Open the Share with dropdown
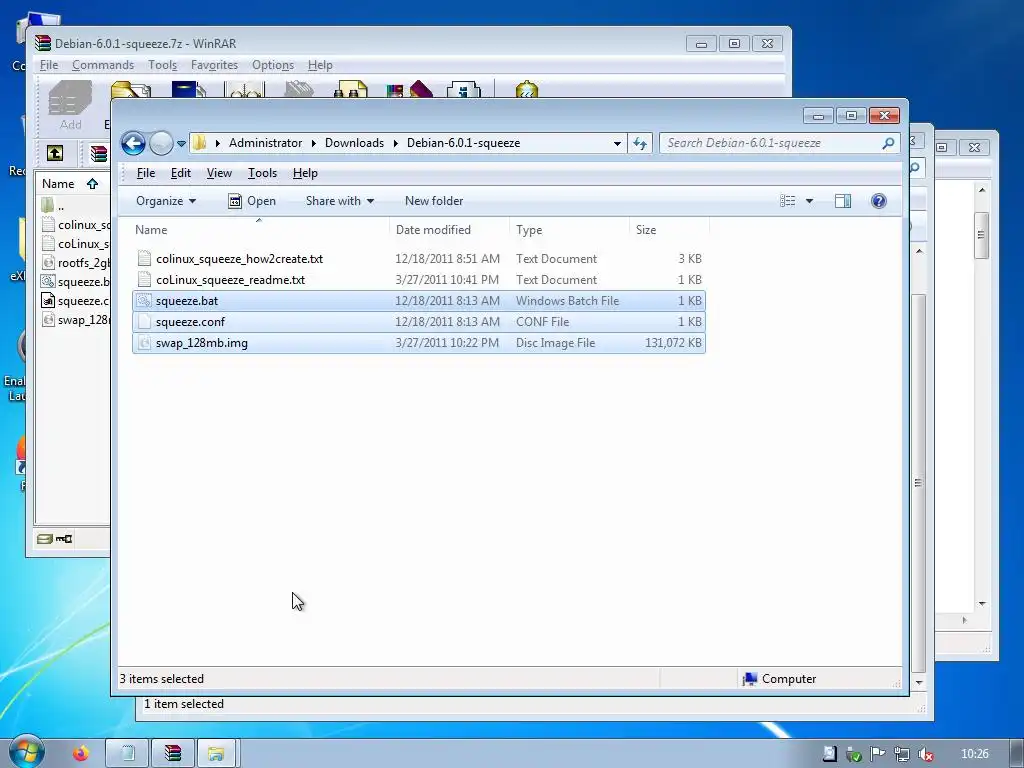 tap(340, 200)
